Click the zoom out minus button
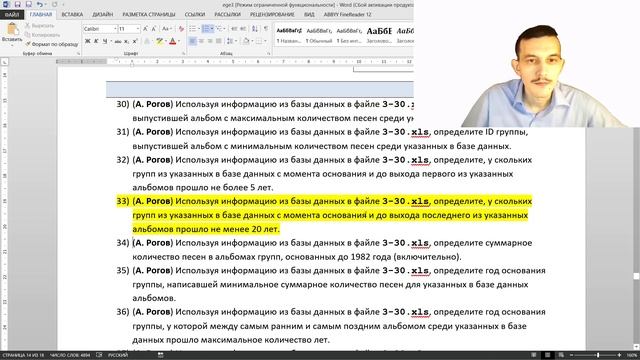The width and height of the screenshot is (640, 360). pos(571,356)
